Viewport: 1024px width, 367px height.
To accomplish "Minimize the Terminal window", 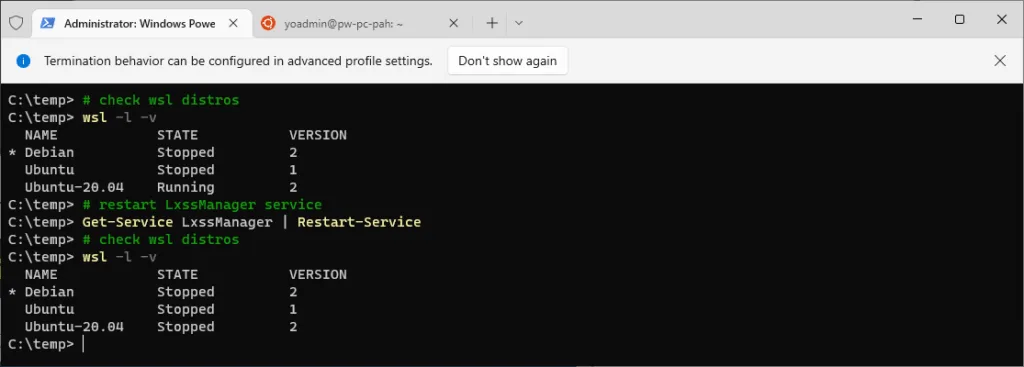I will 917,20.
